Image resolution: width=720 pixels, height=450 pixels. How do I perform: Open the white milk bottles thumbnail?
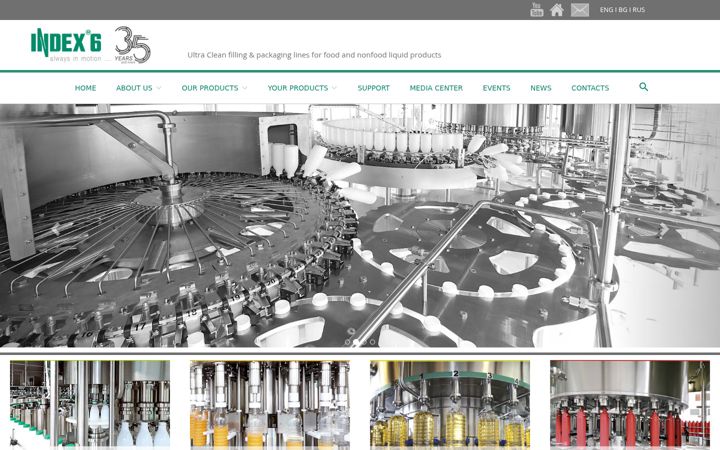90,404
